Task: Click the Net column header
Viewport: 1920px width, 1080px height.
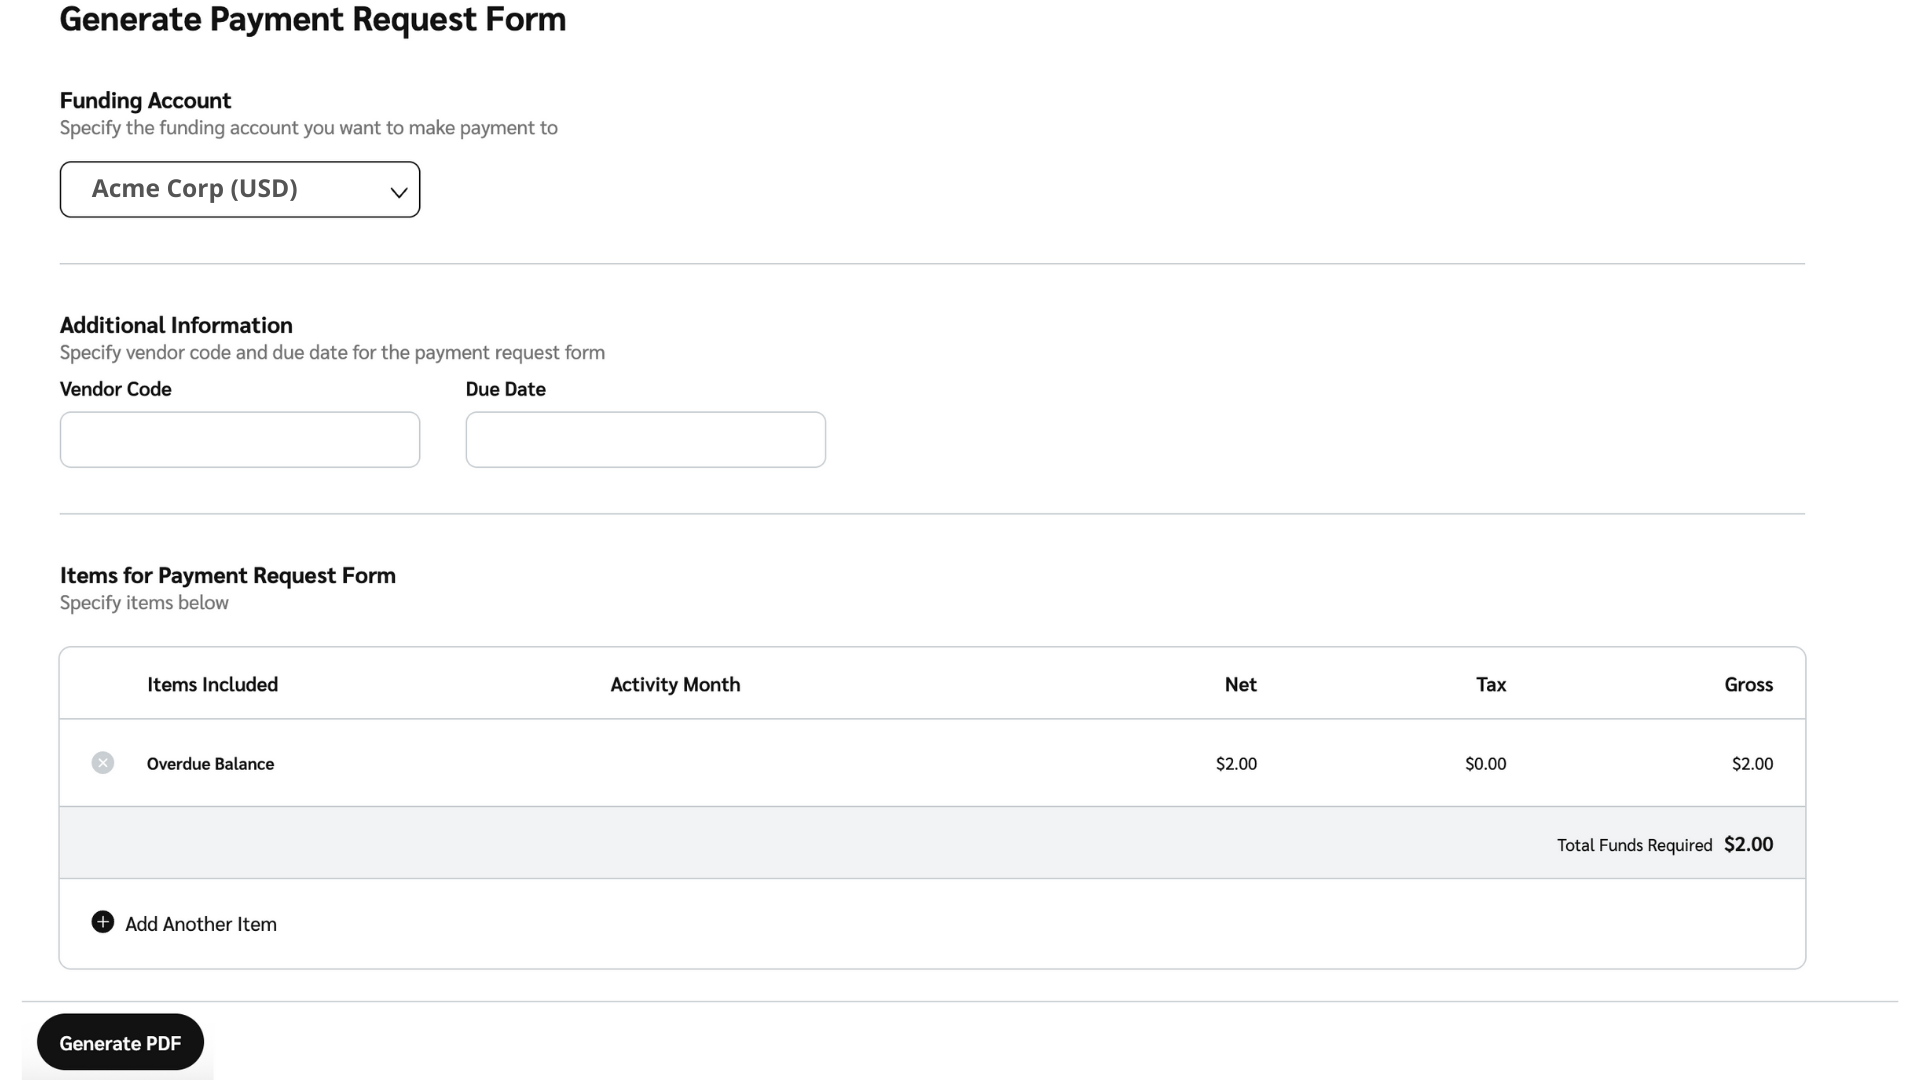Action: (x=1240, y=685)
